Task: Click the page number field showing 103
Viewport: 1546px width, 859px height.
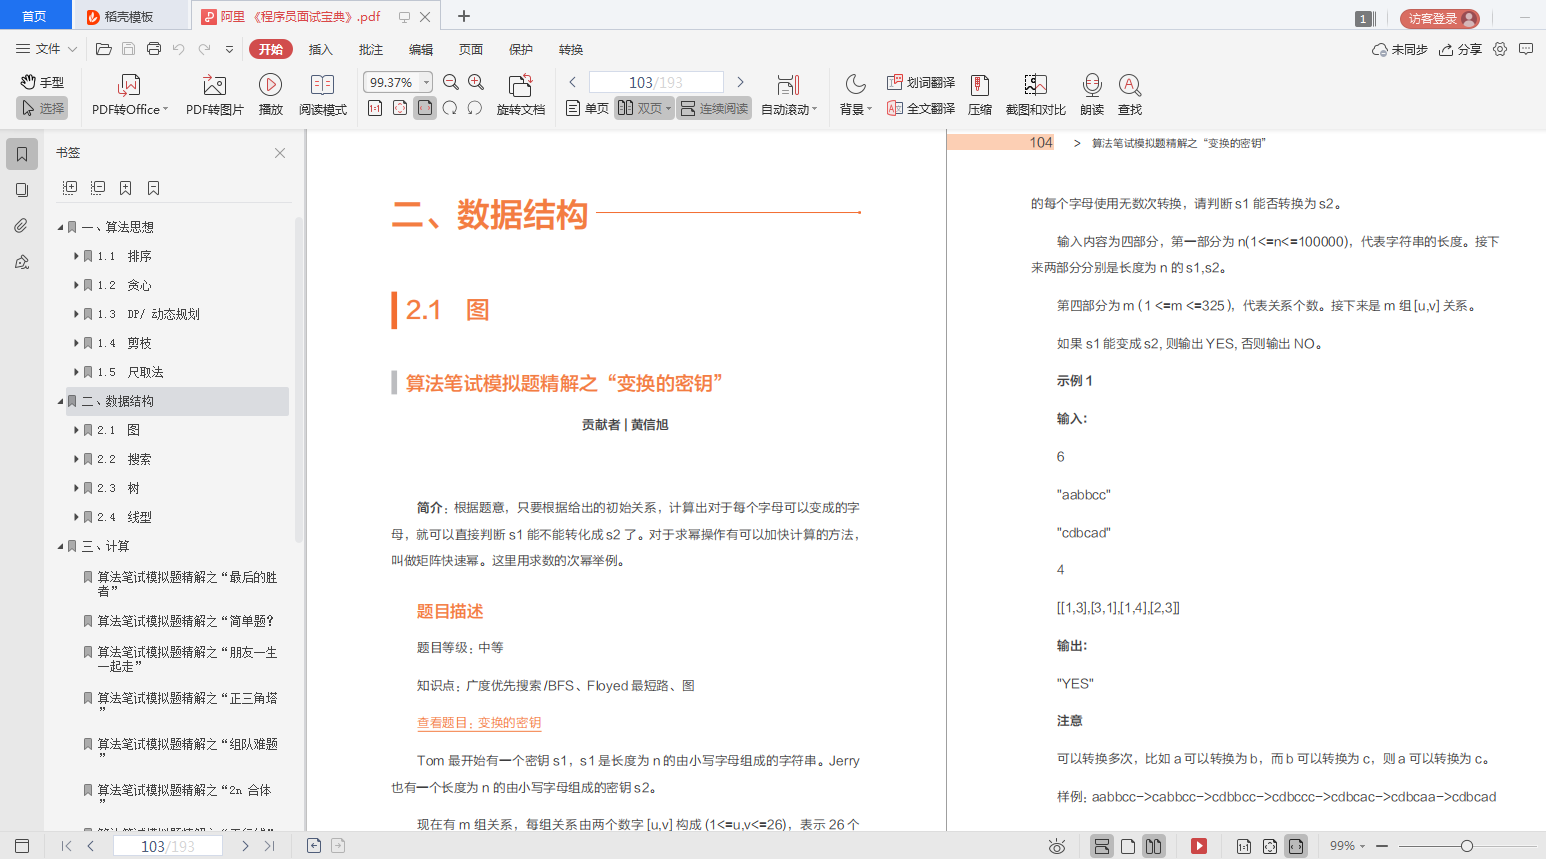Action: tap(656, 82)
